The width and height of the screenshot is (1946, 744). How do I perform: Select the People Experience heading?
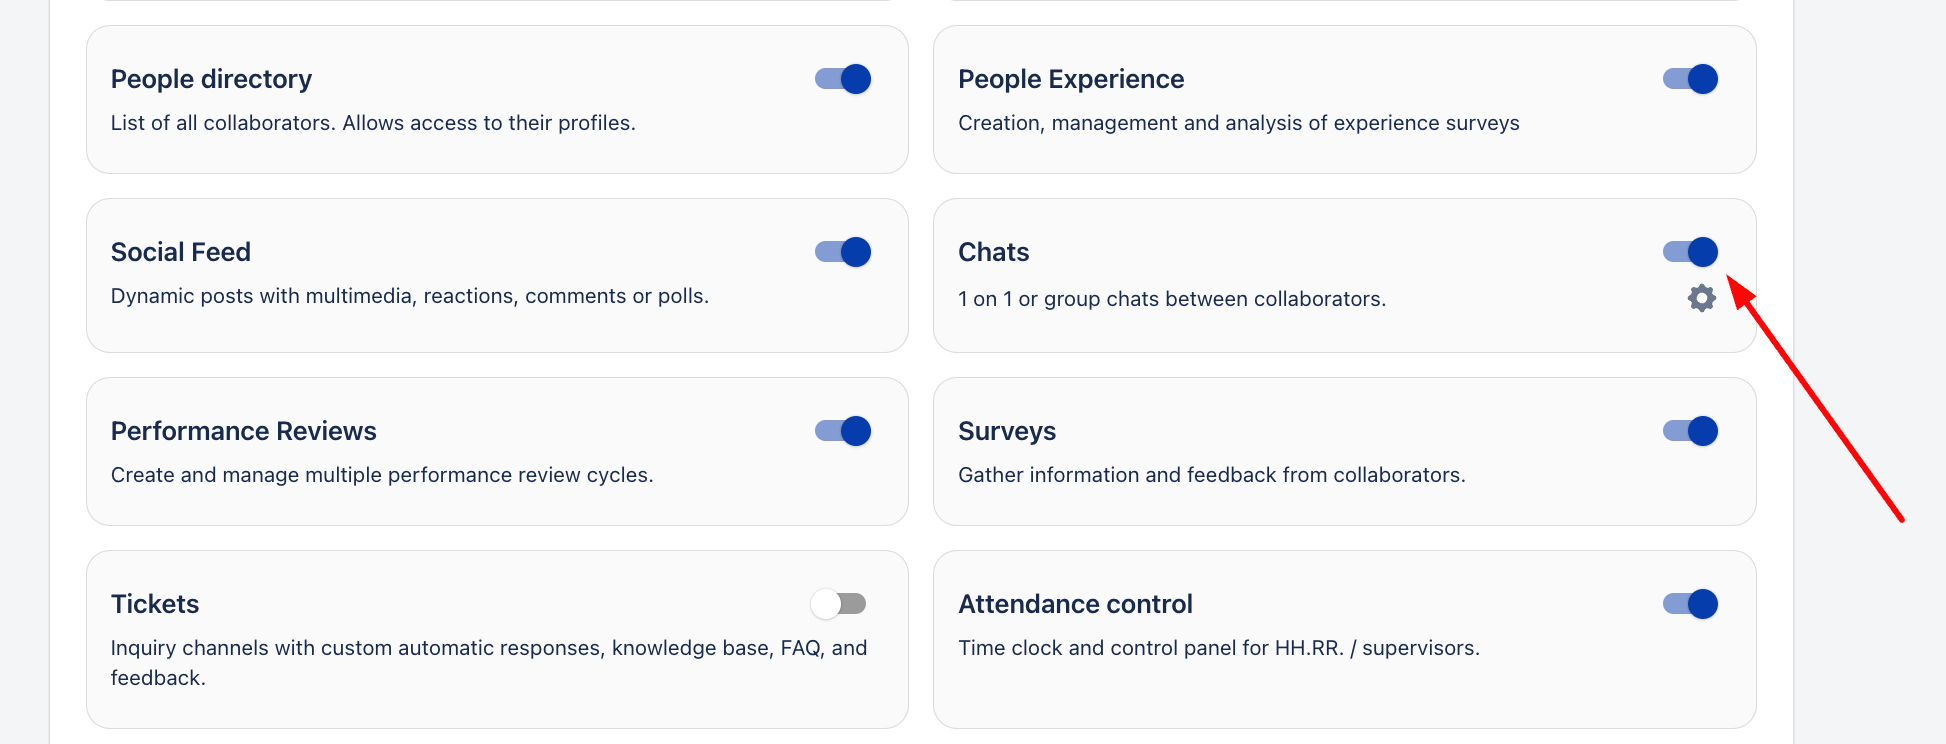coord(1070,79)
